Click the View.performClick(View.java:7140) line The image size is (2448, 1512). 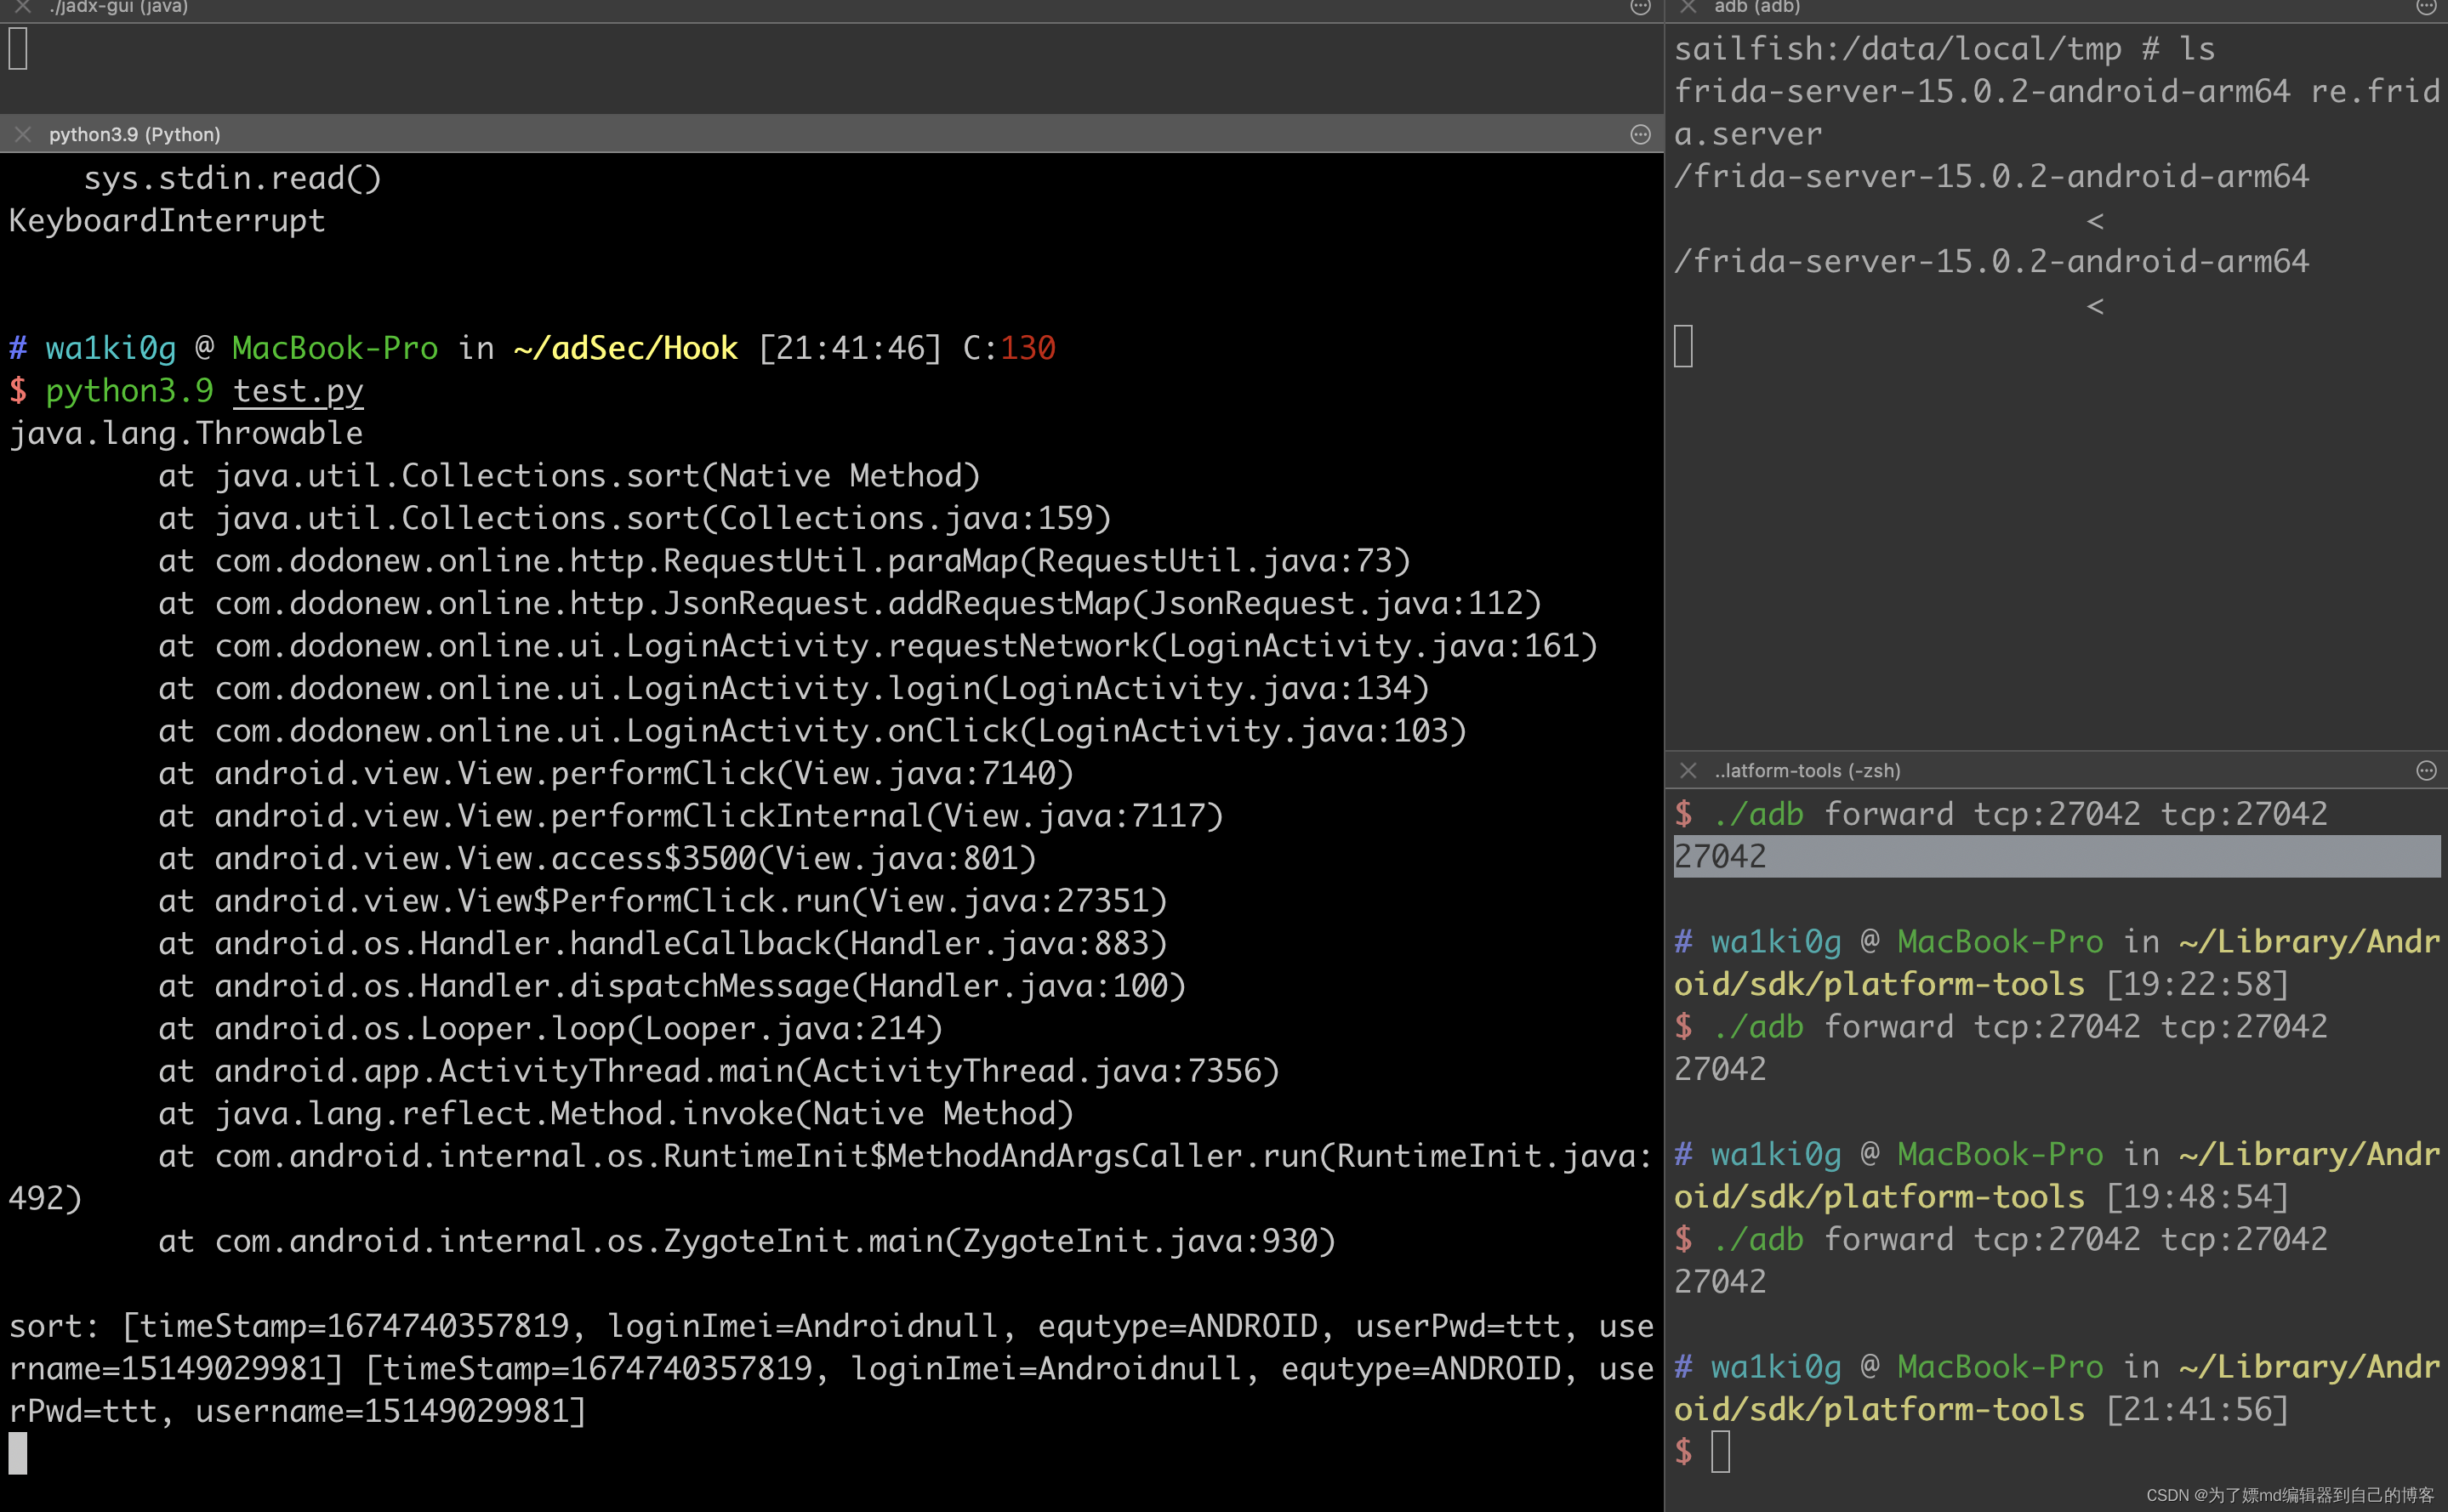[616, 773]
